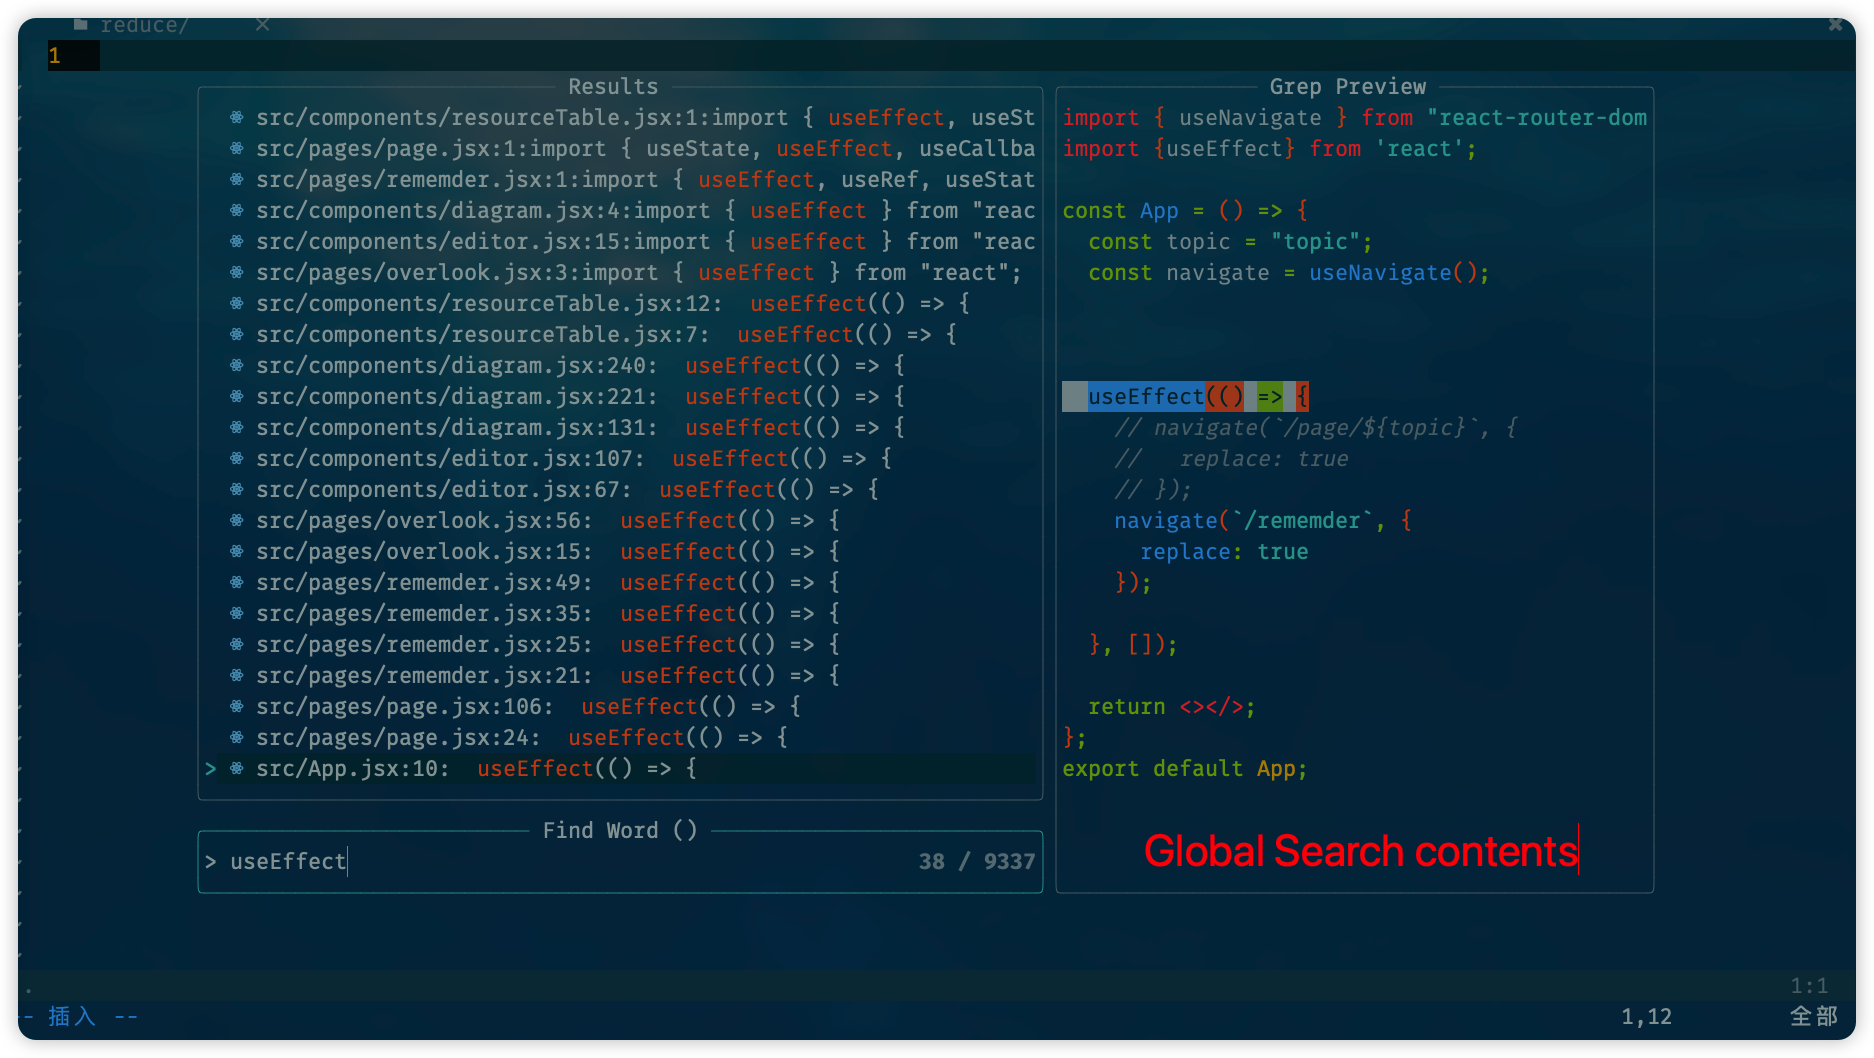The width and height of the screenshot is (1874, 1058).
Task: Click the React icon beside page.jsx:106 result
Action: coord(237,706)
